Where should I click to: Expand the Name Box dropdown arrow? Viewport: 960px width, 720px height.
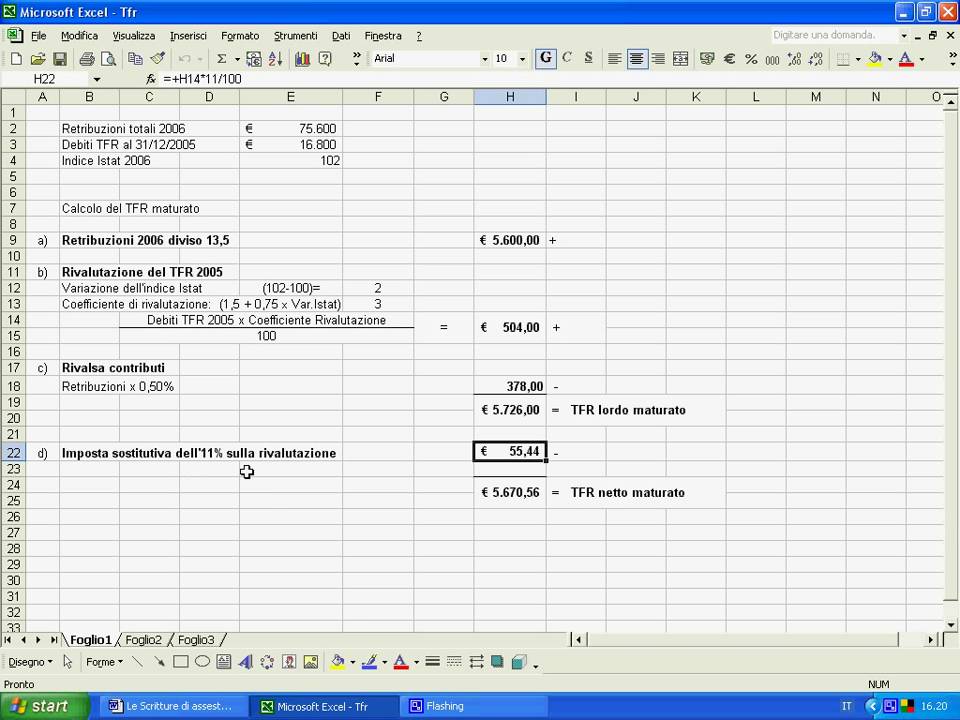pos(97,79)
